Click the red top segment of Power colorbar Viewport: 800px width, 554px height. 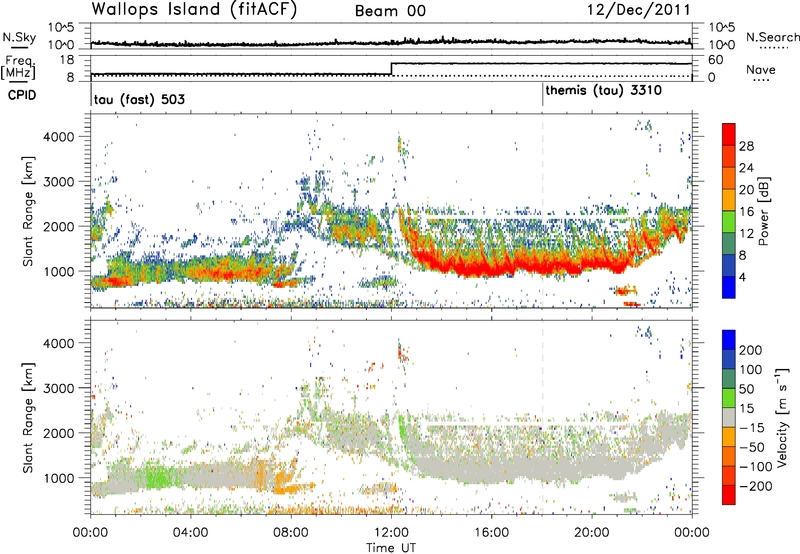click(729, 134)
